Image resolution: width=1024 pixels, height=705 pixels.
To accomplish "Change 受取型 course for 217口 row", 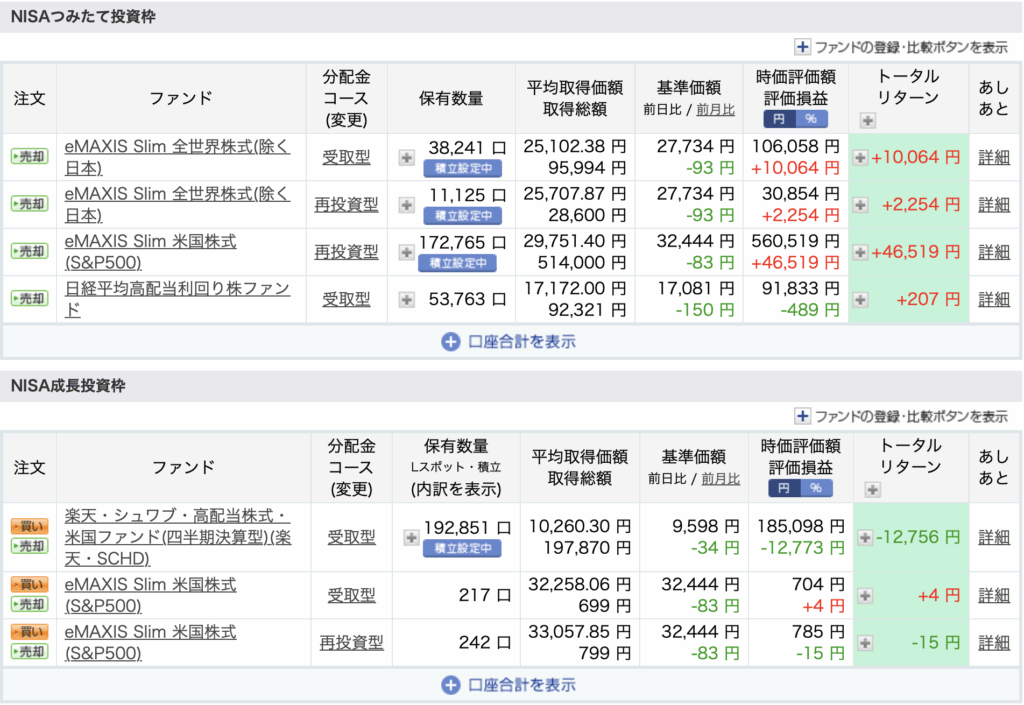I will [x=351, y=595].
